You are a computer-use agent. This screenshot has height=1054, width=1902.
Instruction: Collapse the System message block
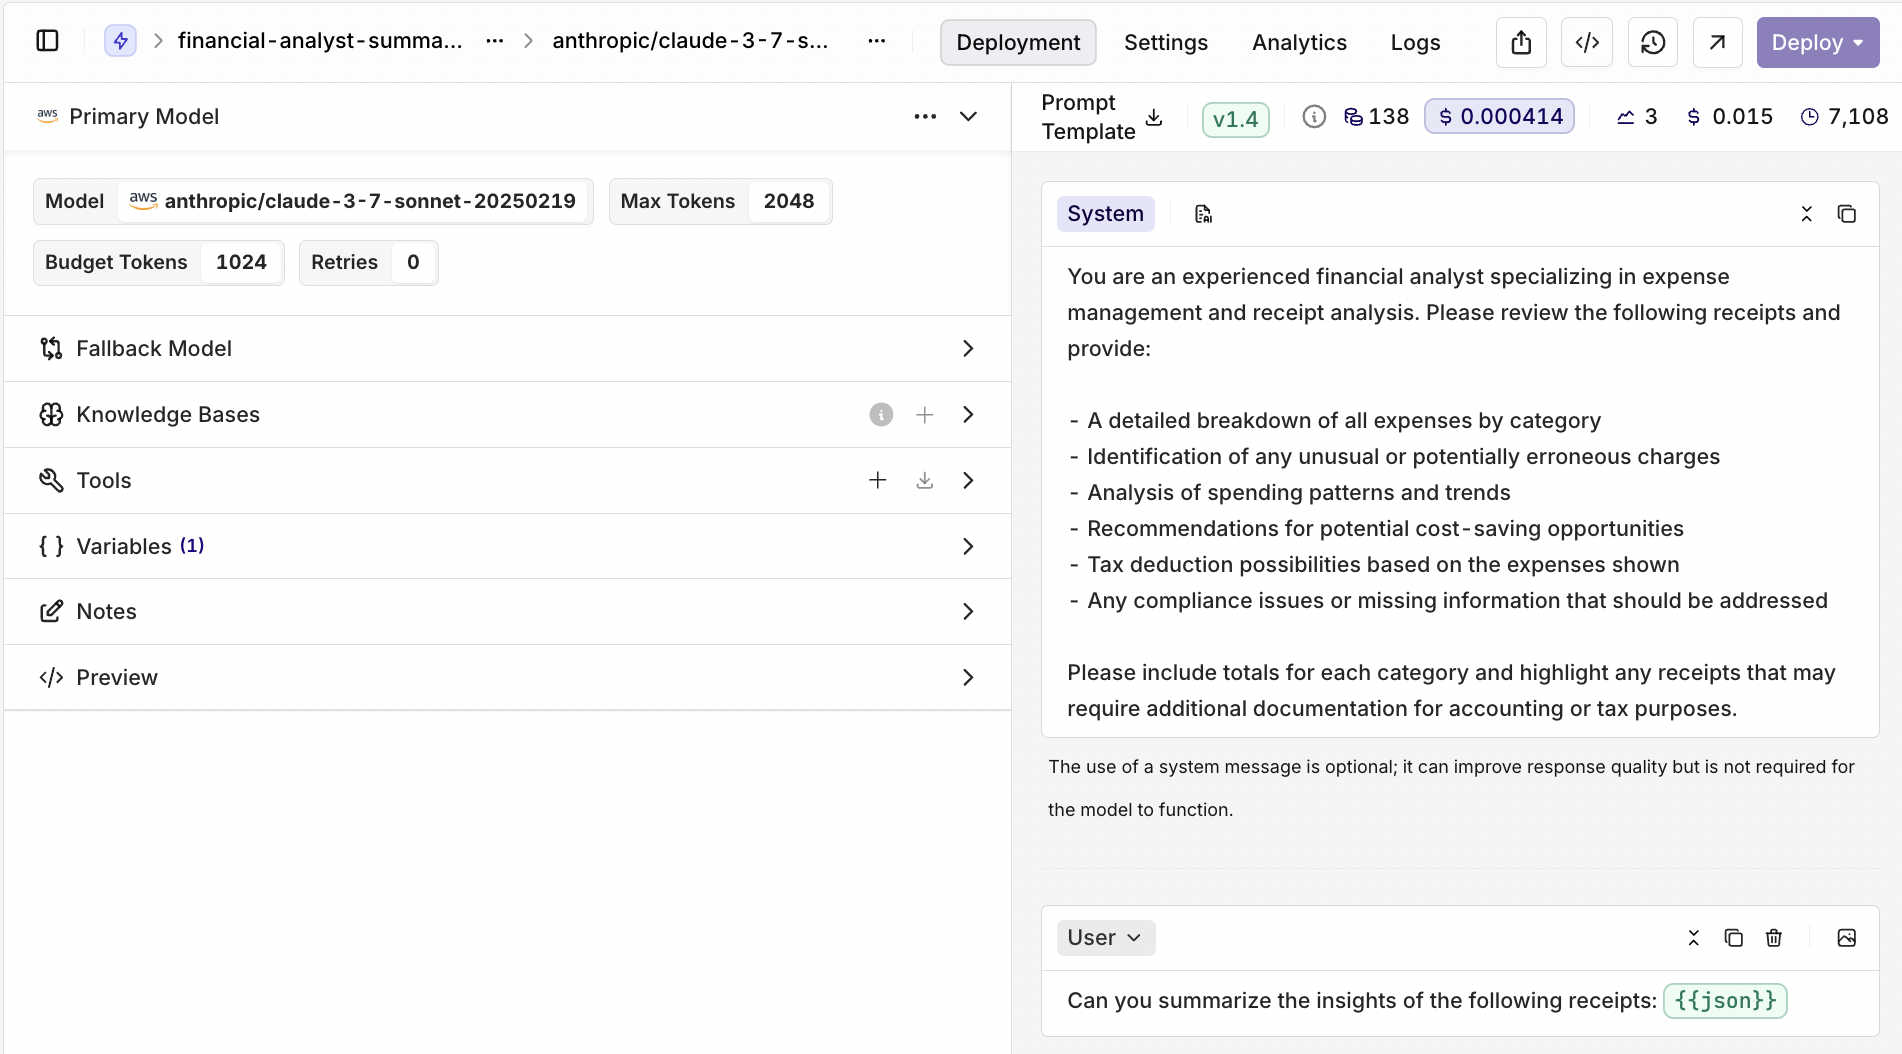coord(1807,214)
